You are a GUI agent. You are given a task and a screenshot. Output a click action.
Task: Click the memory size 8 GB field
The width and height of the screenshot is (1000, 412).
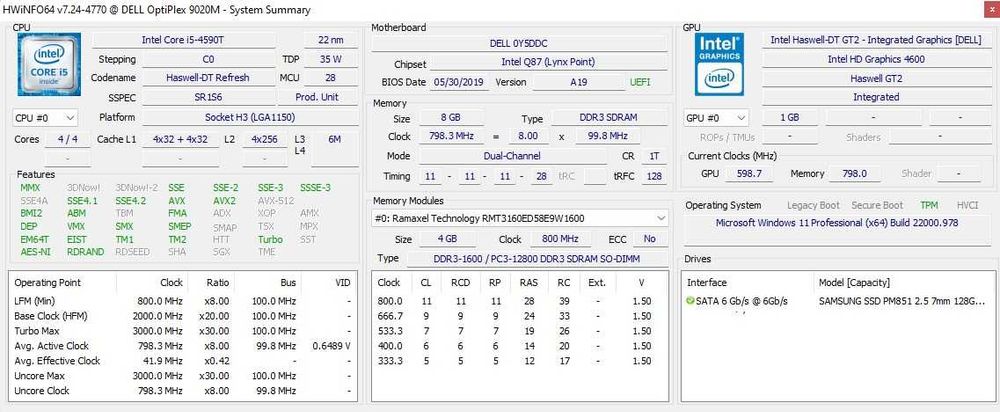(x=452, y=119)
